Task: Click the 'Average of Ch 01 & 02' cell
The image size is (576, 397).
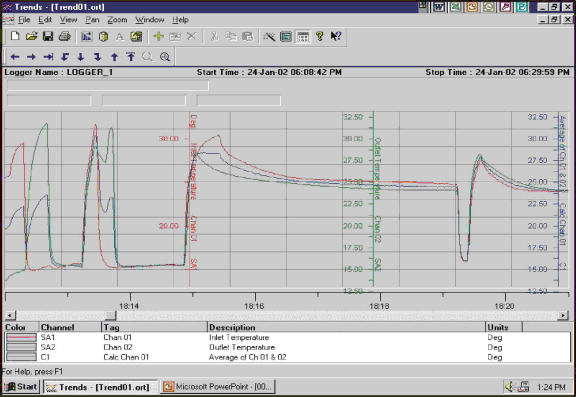Action: coord(247,357)
